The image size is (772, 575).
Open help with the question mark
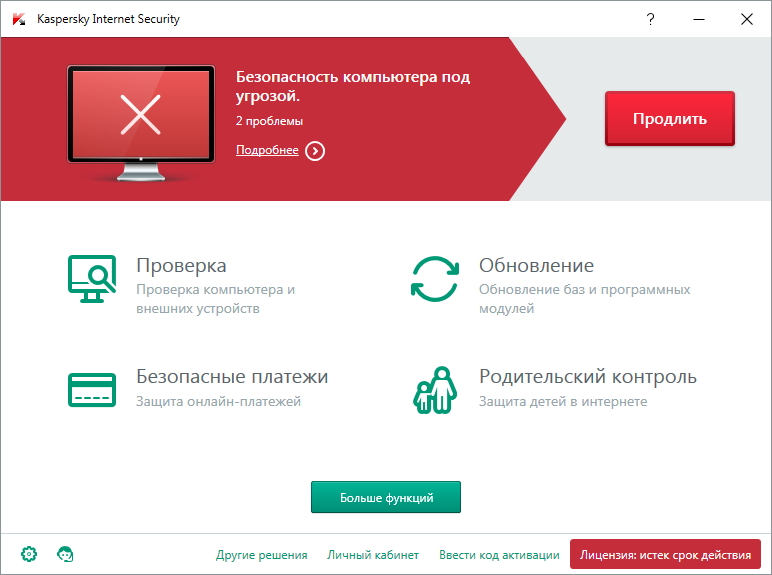(650, 19)
